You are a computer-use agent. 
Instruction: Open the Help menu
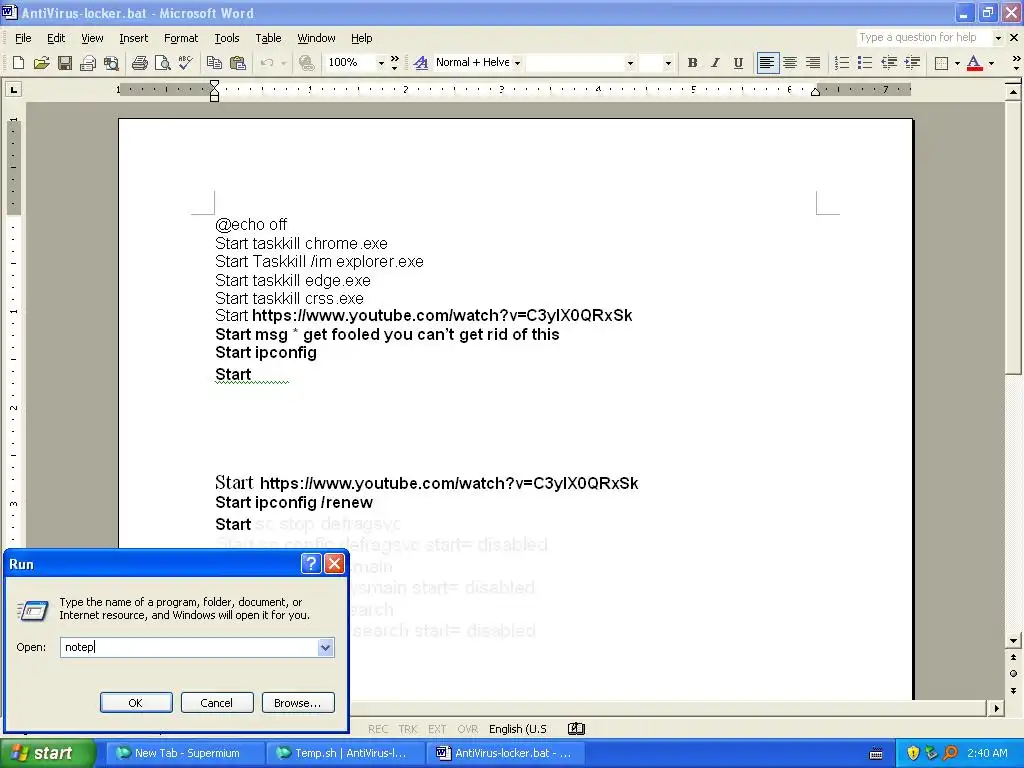[x=361, y=38]
